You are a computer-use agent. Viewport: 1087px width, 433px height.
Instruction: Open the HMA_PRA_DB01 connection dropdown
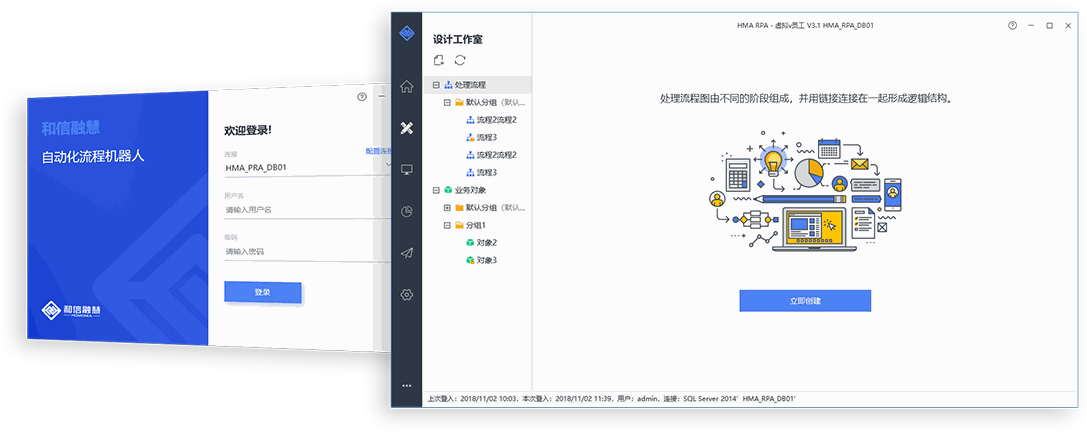(x=387, y=166)
